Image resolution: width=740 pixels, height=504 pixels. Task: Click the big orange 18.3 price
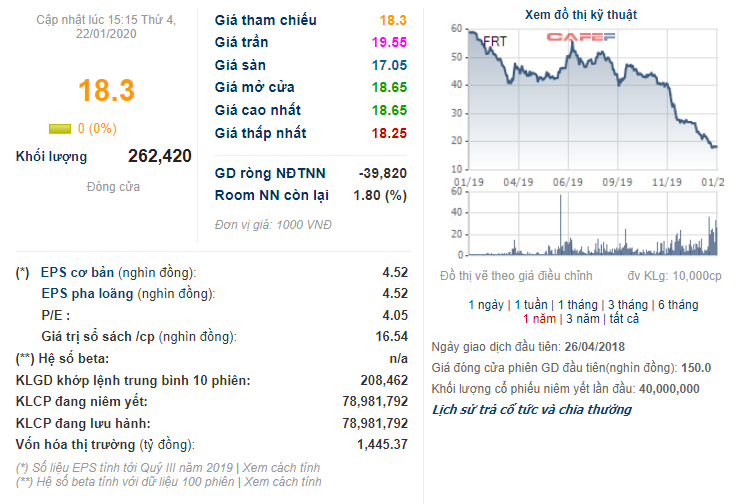107,91
